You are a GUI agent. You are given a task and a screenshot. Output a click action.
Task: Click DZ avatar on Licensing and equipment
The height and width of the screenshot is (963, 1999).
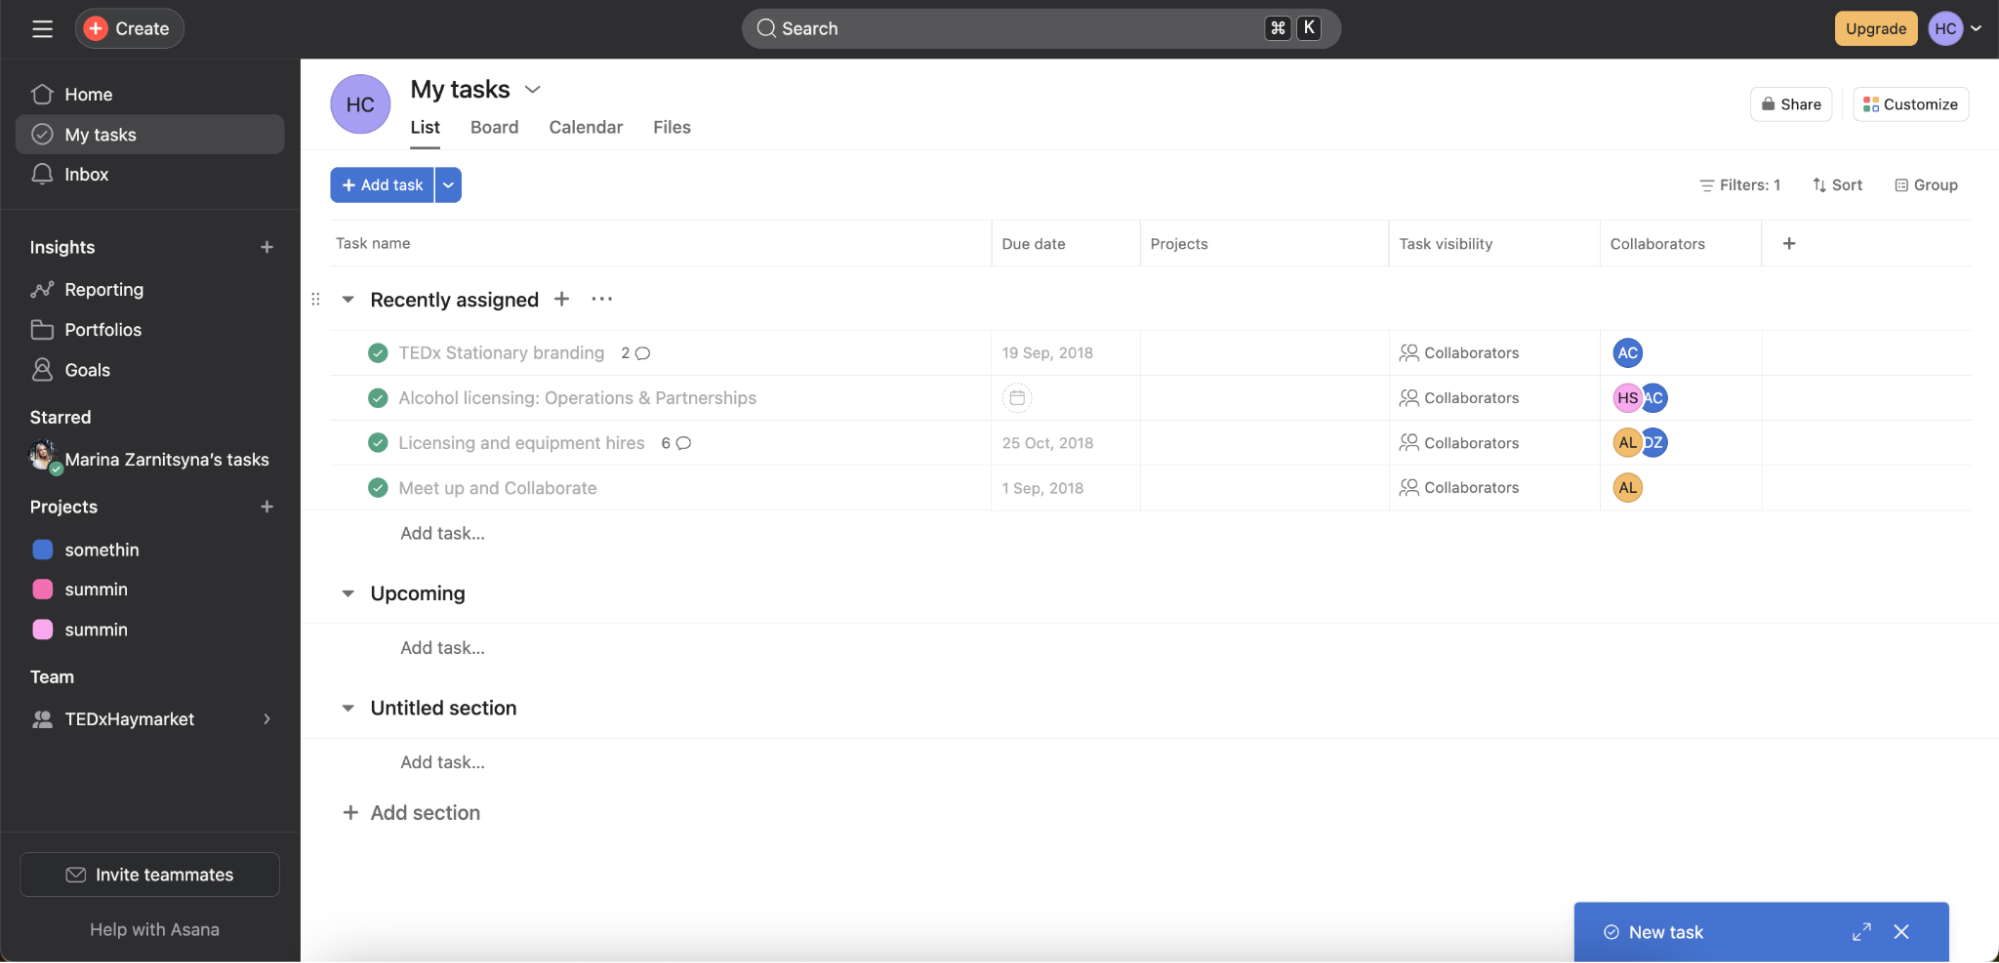point(1655,443)
